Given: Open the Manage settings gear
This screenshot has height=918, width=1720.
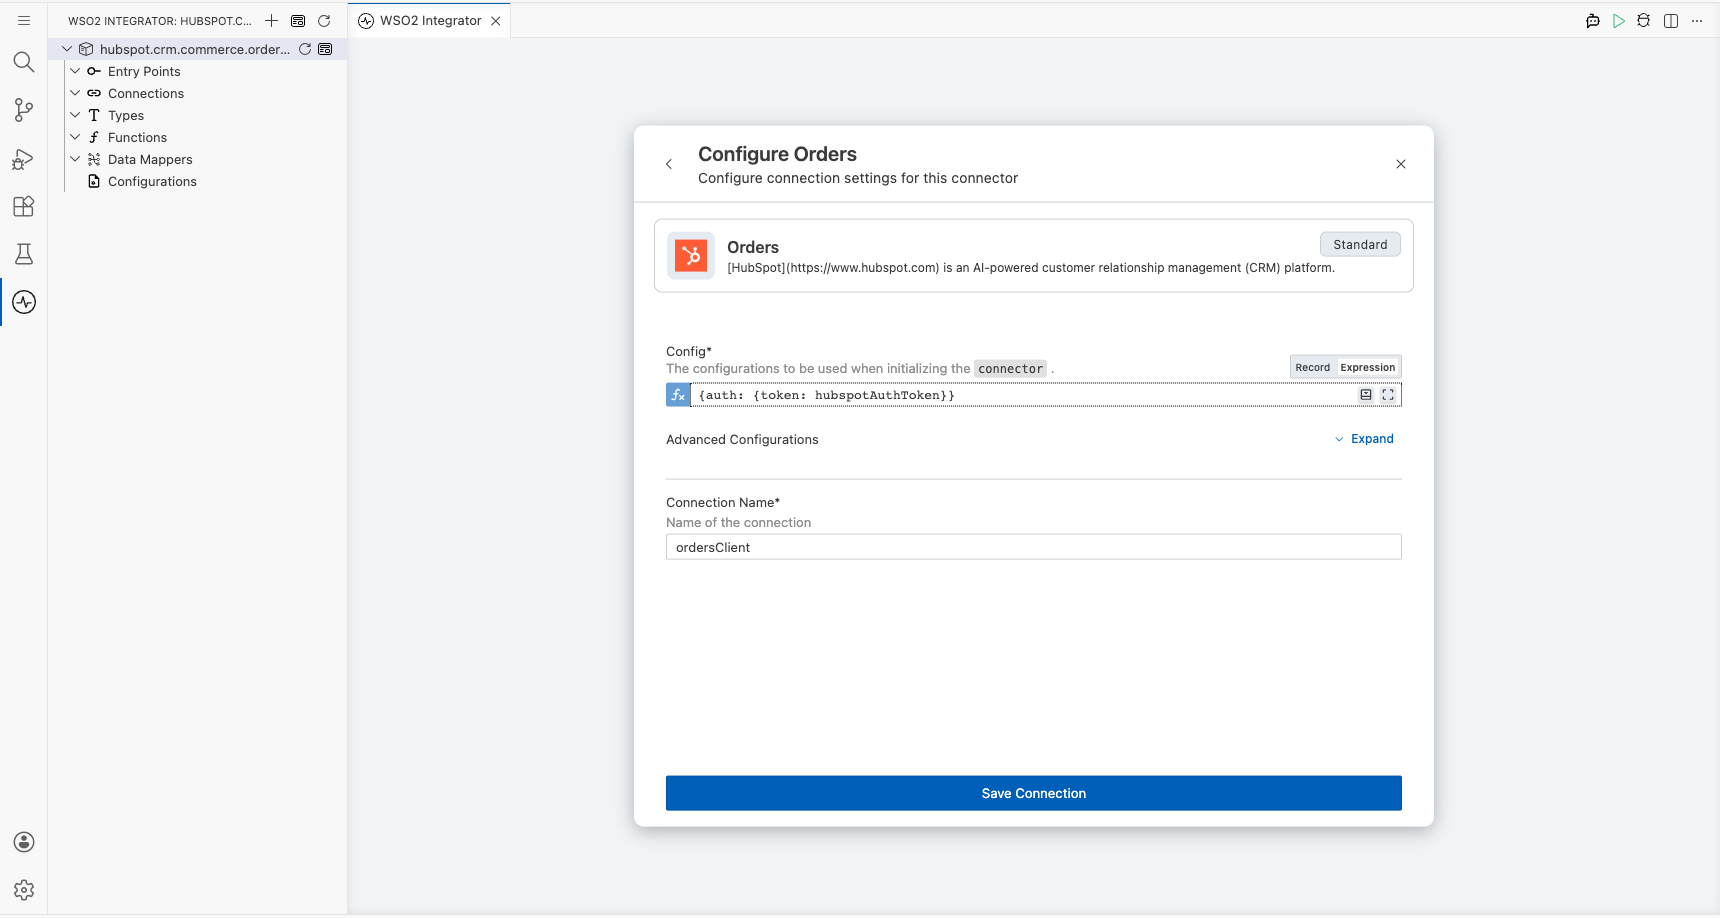Looking at the screenshot, I should click(x=24, y=890).
